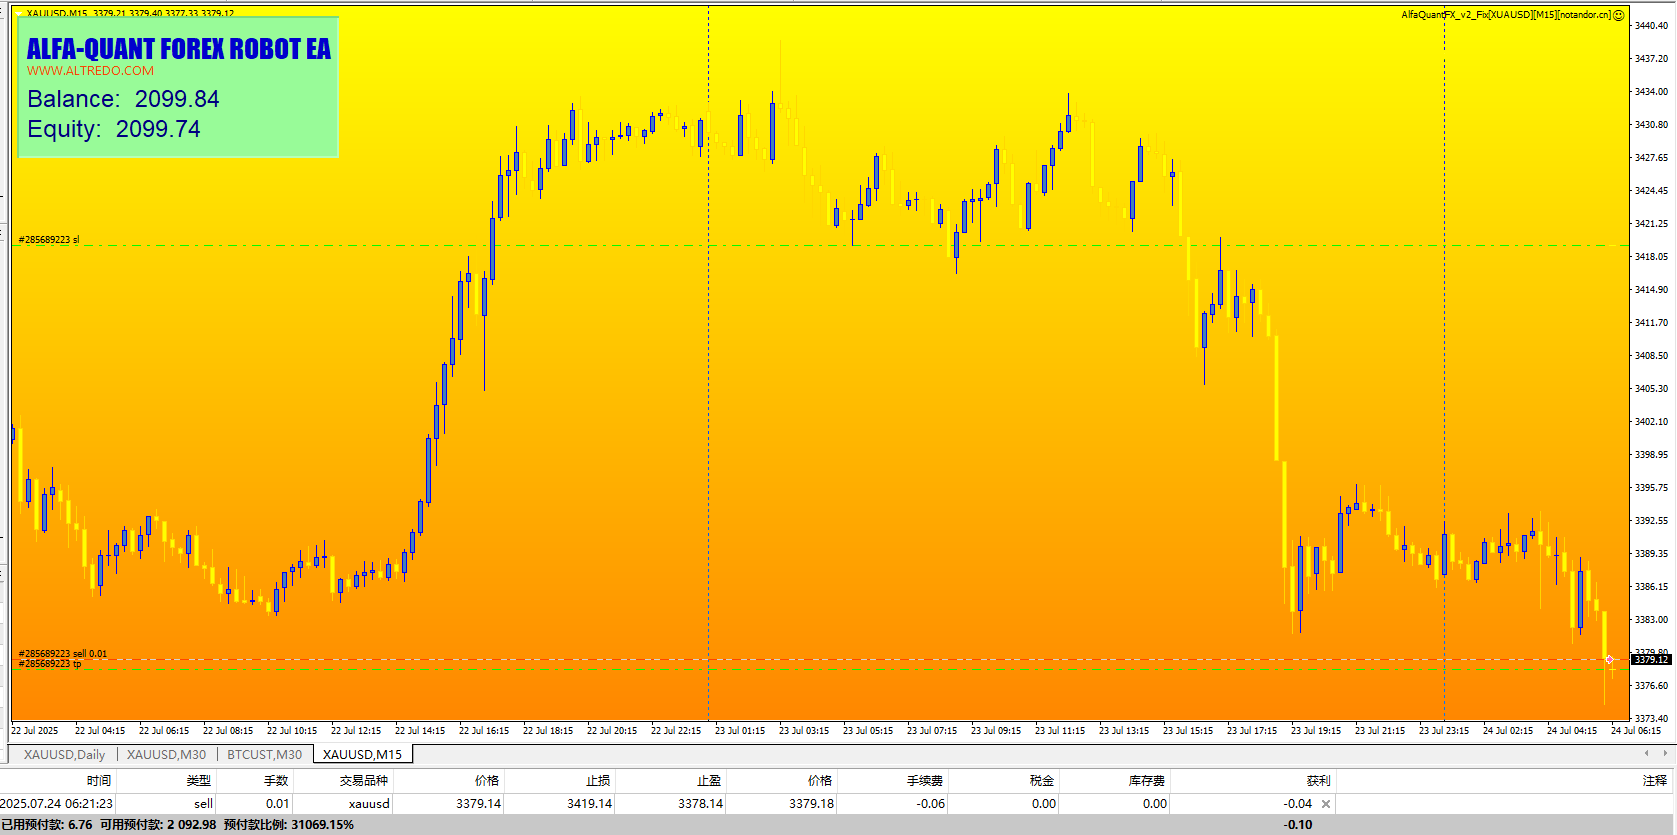Open the BTCUST,M30 chart tab
The width and height of the screenshot is (1677, 835).
[x=264, y=755]
